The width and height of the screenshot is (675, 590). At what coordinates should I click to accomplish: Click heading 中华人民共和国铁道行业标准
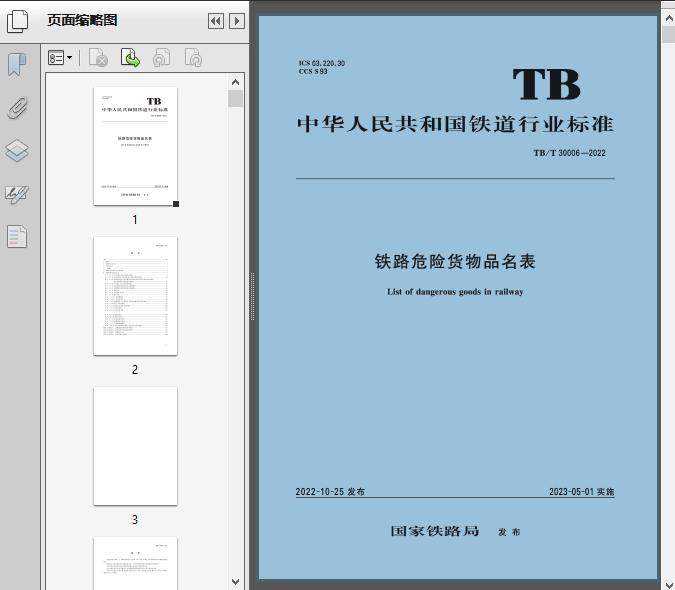coord(455,124)
